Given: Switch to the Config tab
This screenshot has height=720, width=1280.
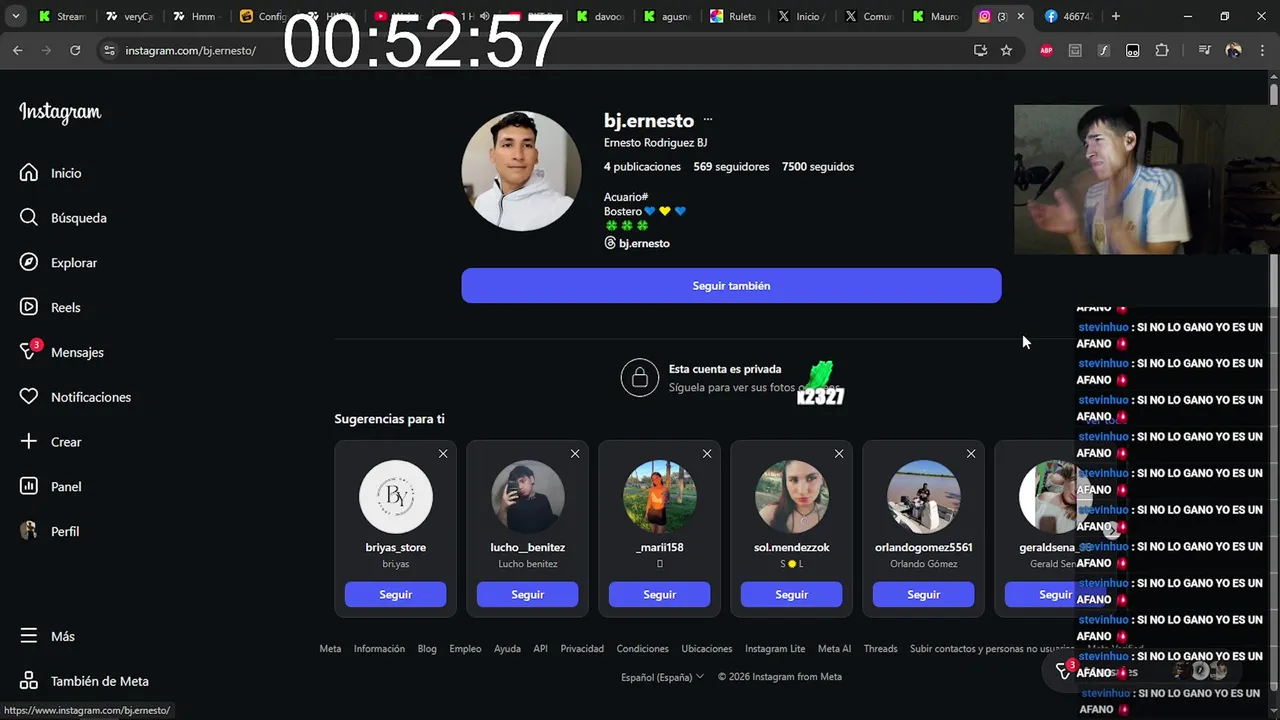Looking at the screenshot, I should (264, 16).
